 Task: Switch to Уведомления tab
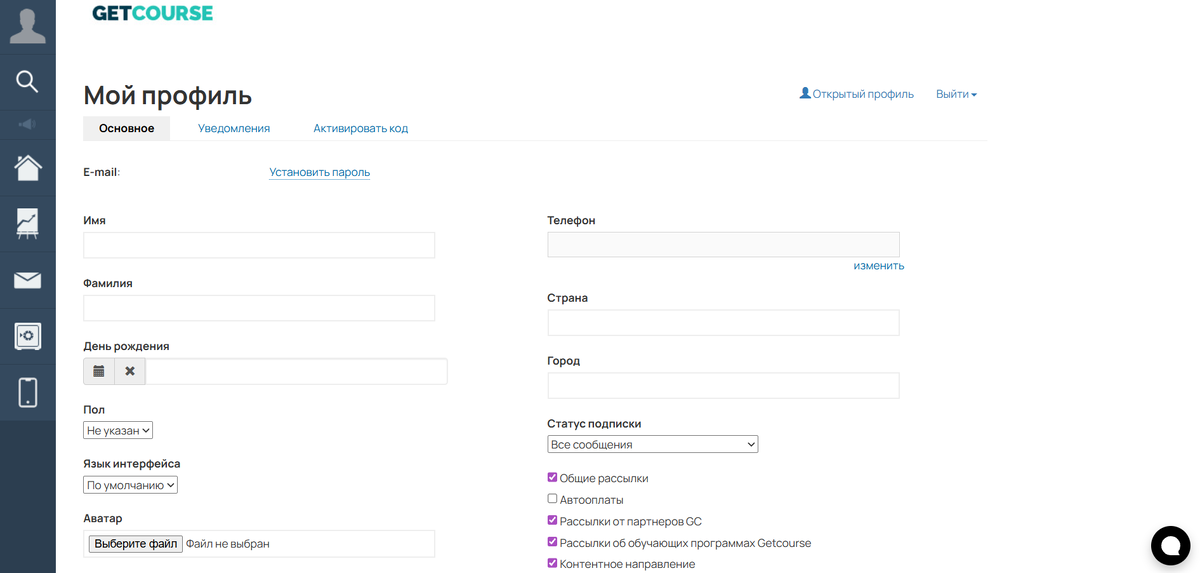click(x=234, y=128)
